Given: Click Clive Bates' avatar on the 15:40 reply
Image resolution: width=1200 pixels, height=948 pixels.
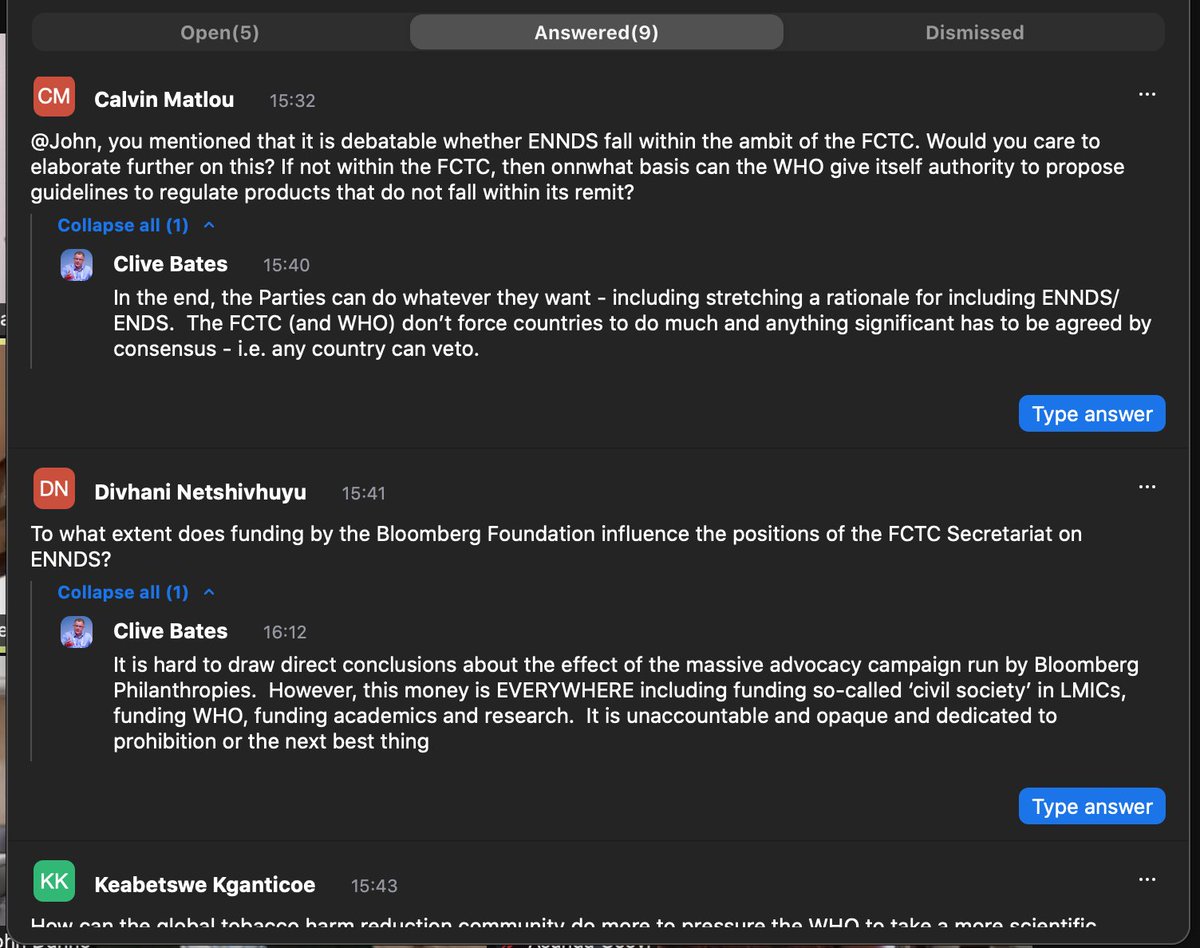Looking at the screenshot, I should pyautogui.click(x=77, y=265).
